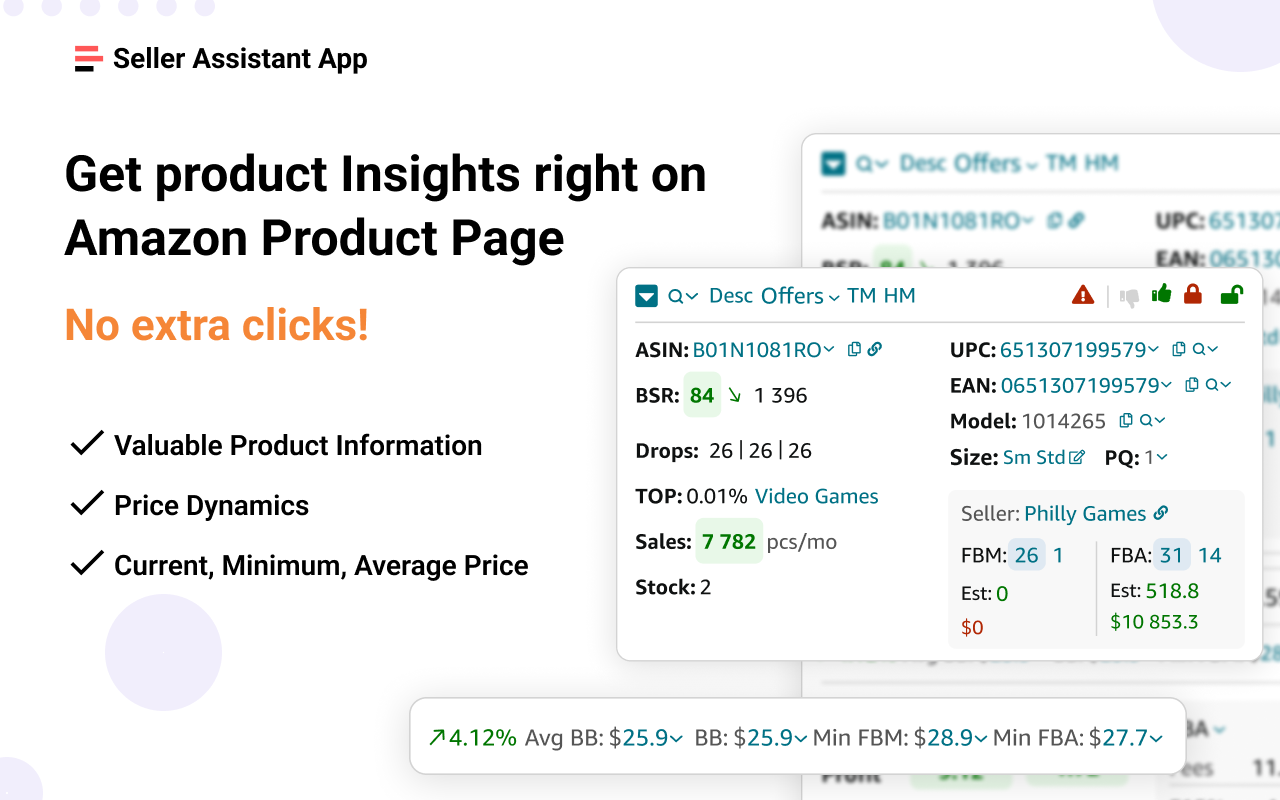Click the BSR drop trend arrow indicator

[735, 394]
